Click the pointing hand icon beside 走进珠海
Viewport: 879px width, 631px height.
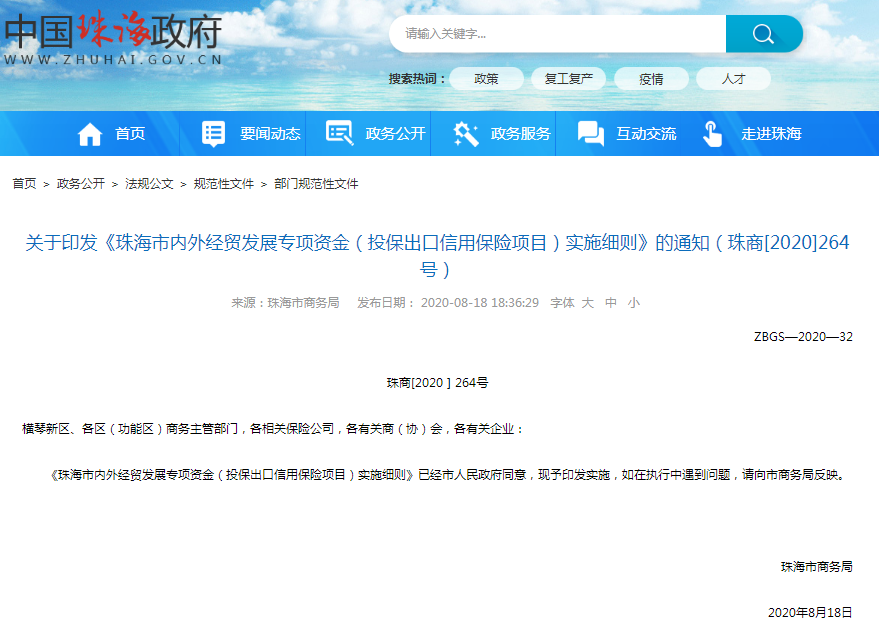713,134
